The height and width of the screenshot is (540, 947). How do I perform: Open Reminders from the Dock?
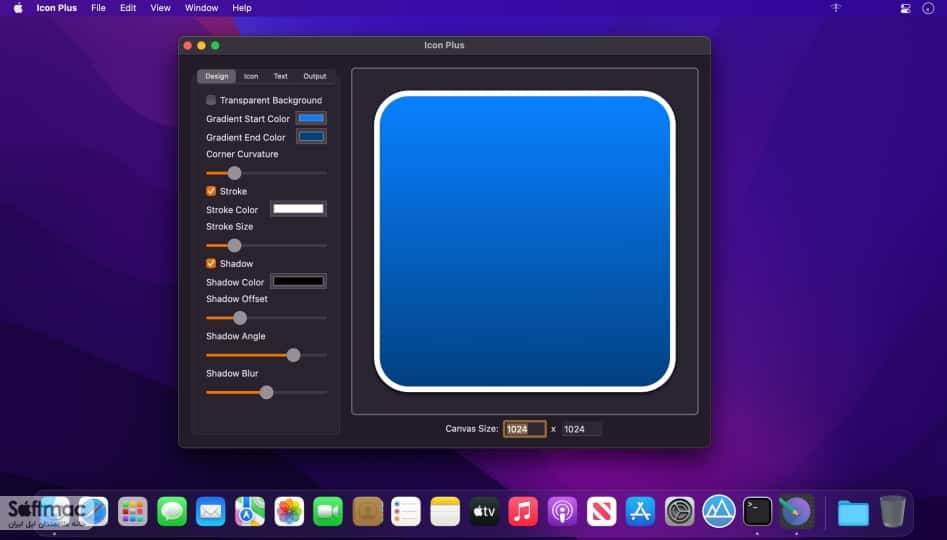406,512
